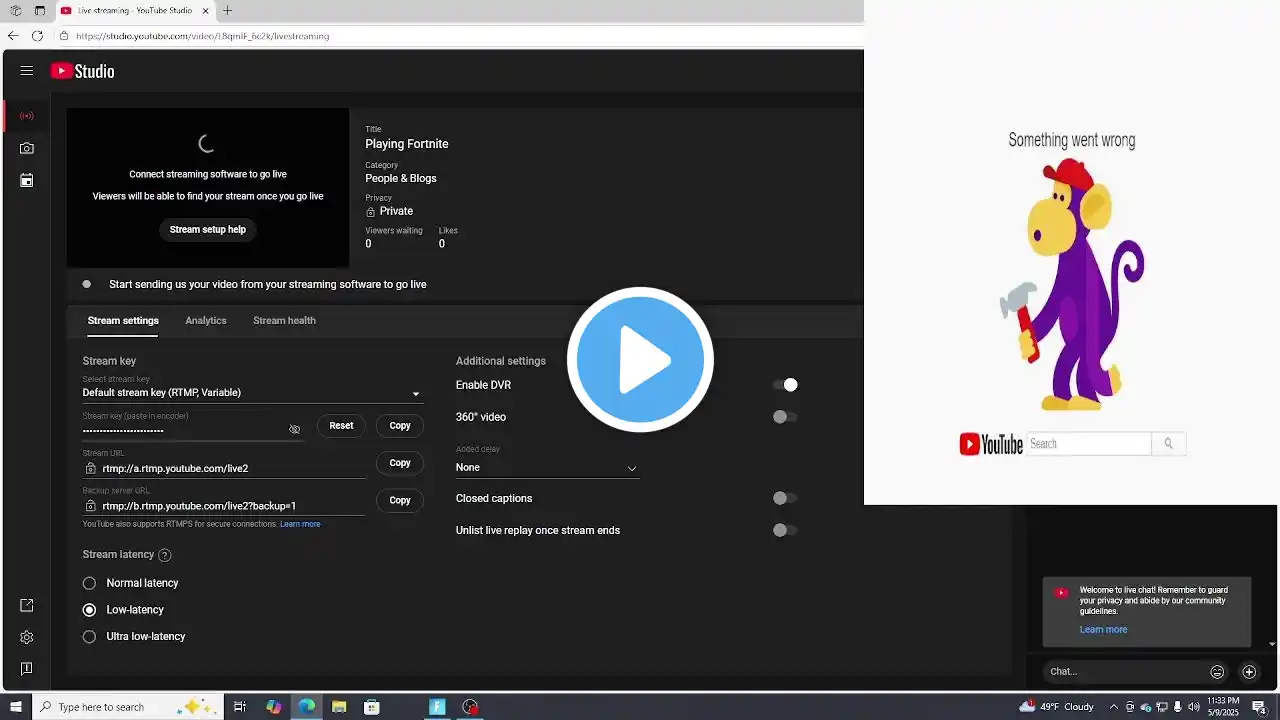The width and height of the screenshot is (1280, 720).
Task: Open the Windows Start menu
Action: (x=15, y=707)
